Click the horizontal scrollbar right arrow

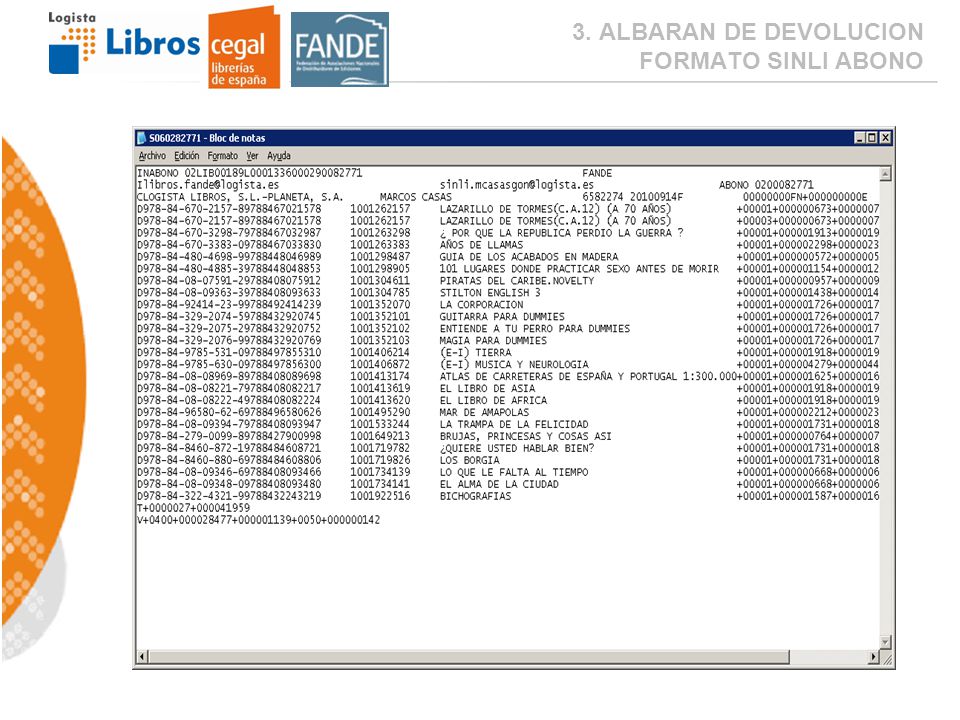coord(873,657)
